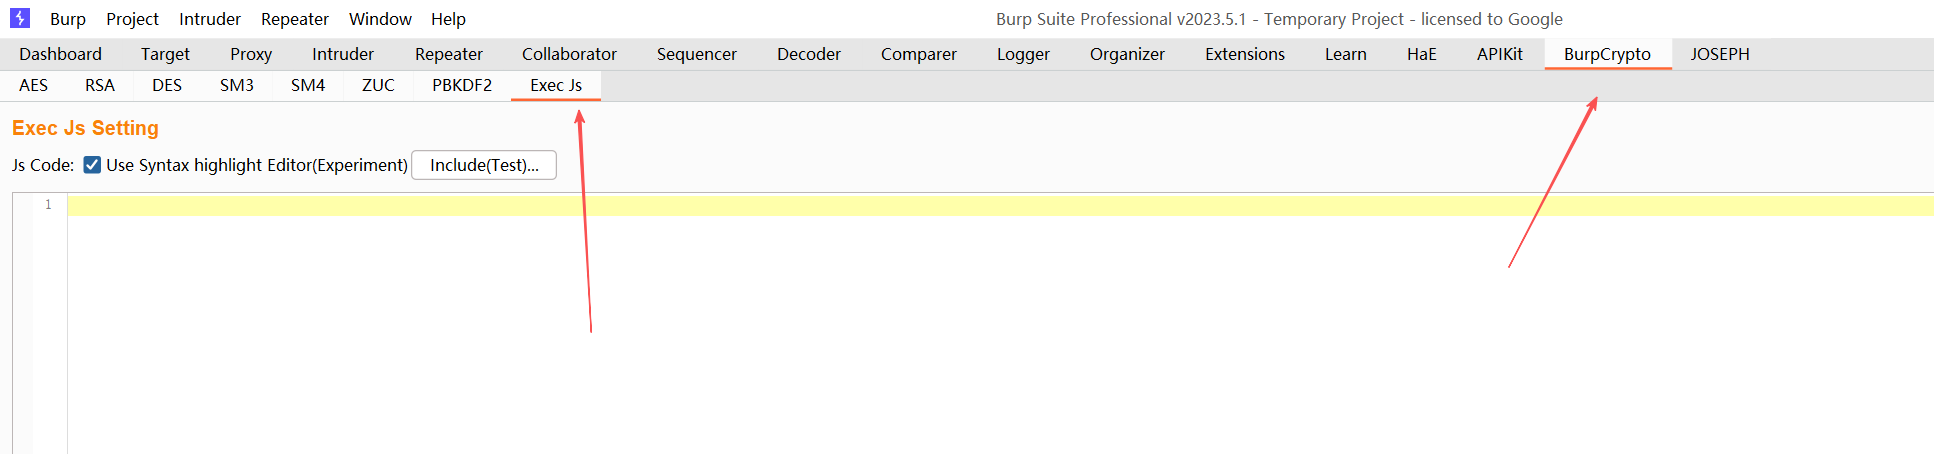Select the RSA sub-tab
Viewport: 1934px width, 454px height.
(100, 85)
